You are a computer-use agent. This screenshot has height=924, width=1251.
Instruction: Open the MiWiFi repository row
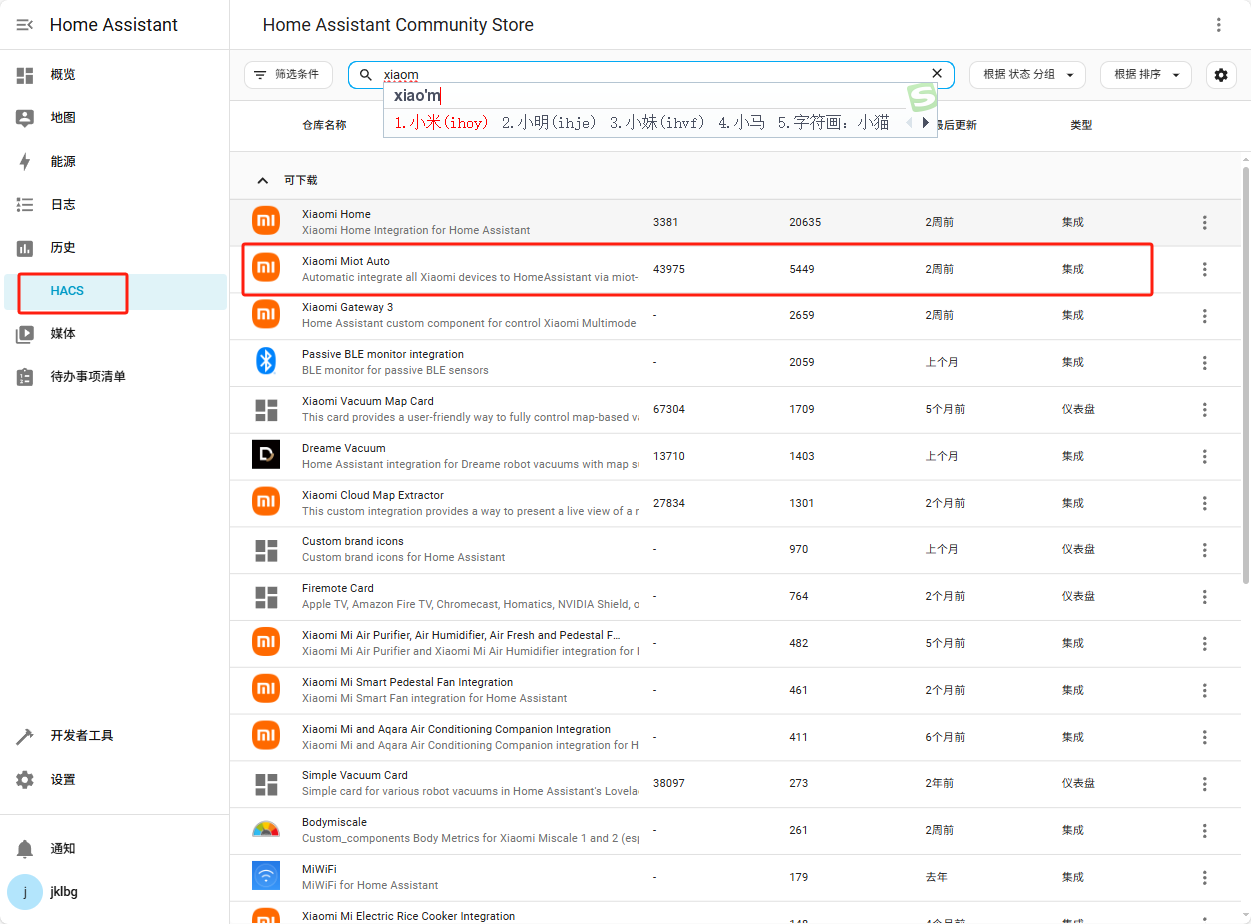click(735, 878)
